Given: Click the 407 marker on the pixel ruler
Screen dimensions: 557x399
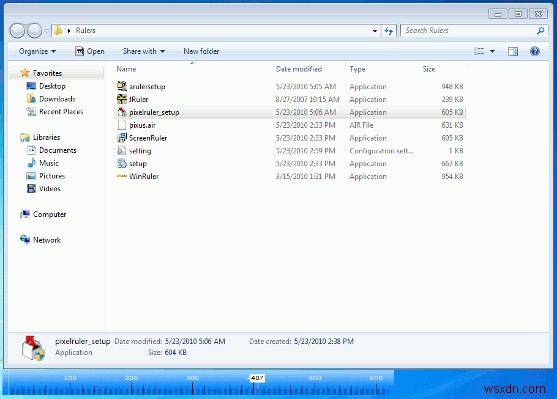Looking at the screenshot, I should coord(257,378).
